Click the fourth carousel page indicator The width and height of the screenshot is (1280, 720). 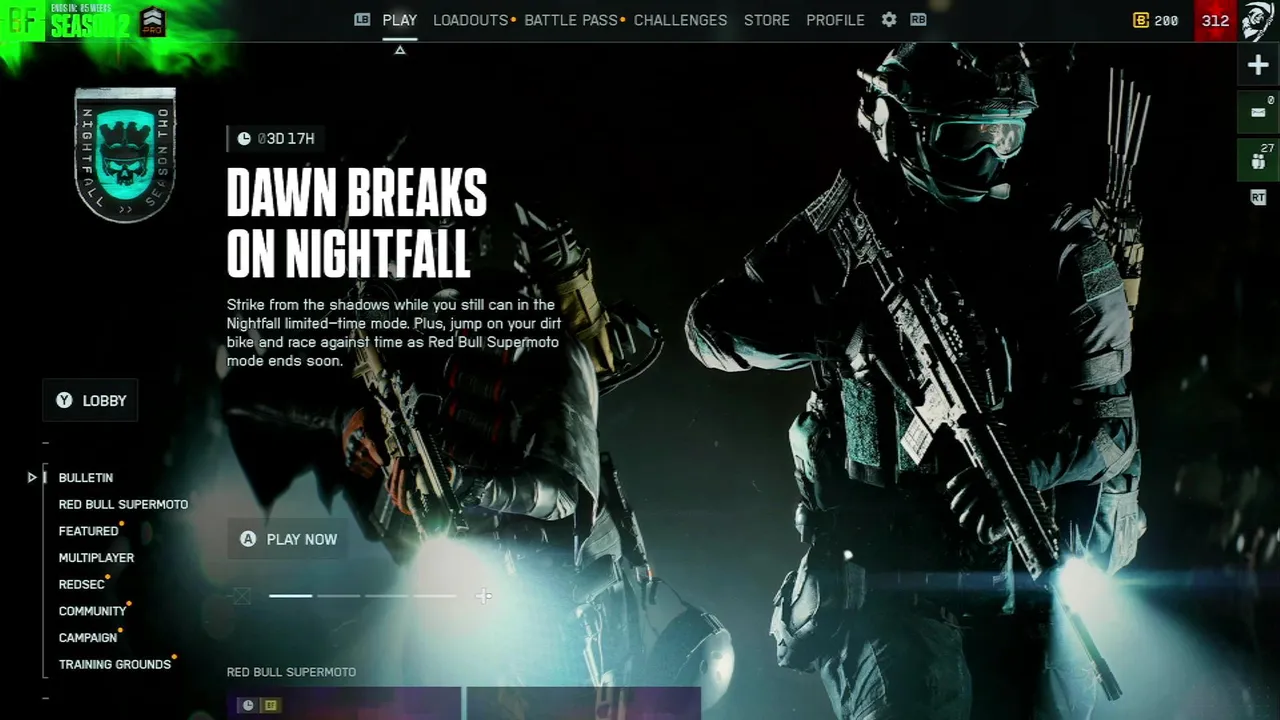tap(435, 596)
